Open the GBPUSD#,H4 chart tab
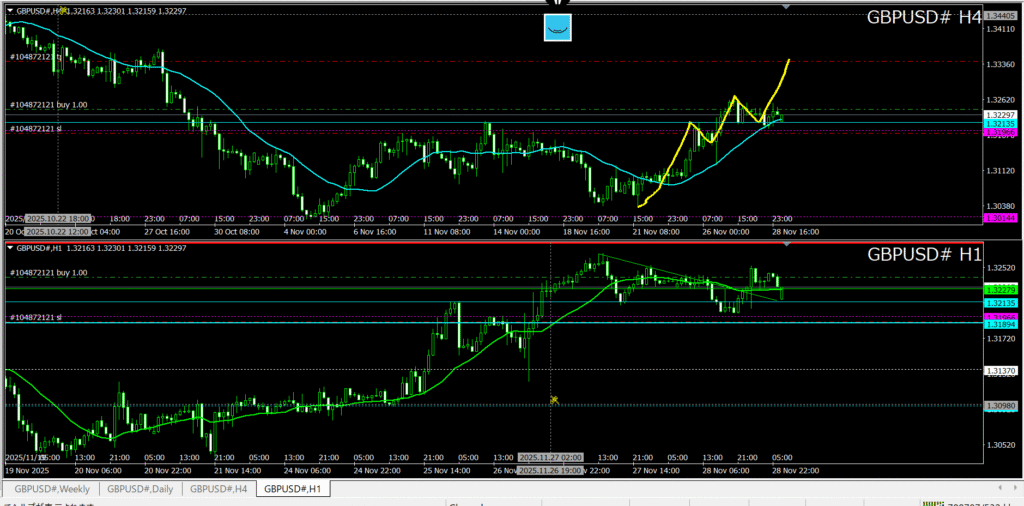1024x506 pixels. click(218, 489)
